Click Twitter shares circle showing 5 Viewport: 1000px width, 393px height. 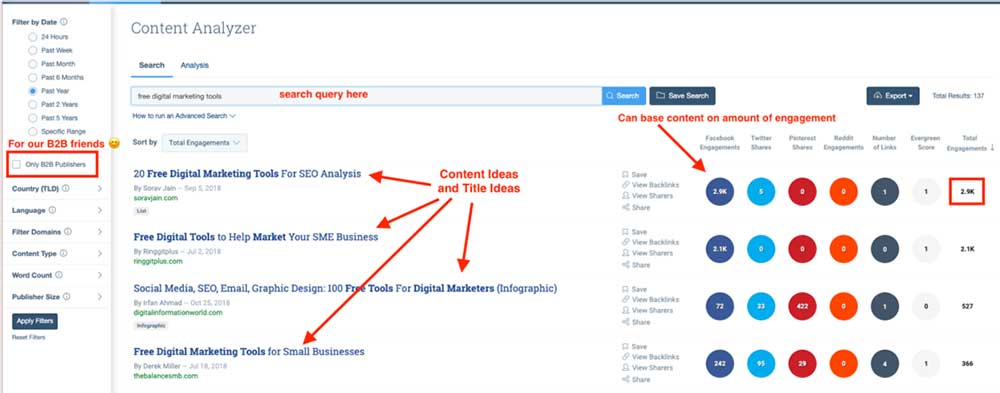761,191
